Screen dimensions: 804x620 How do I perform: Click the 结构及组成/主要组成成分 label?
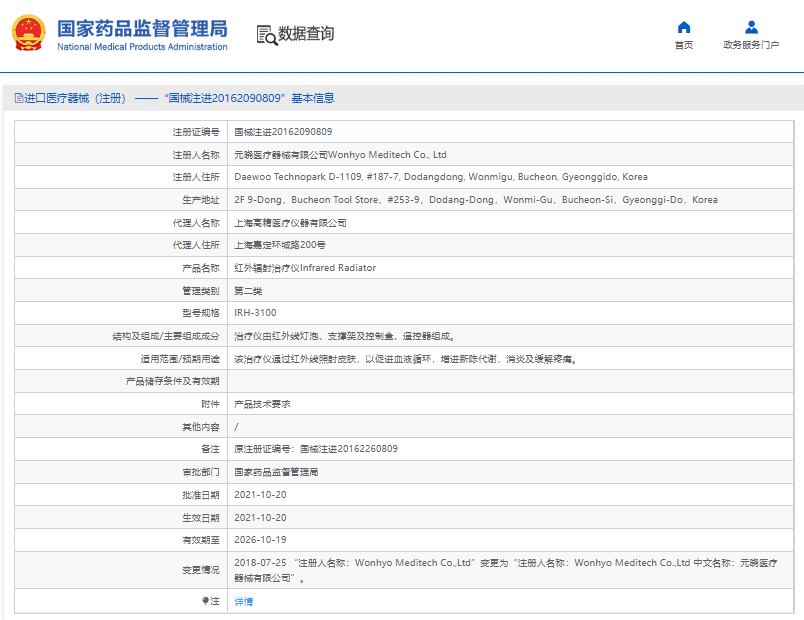click(x=166, y=336)
